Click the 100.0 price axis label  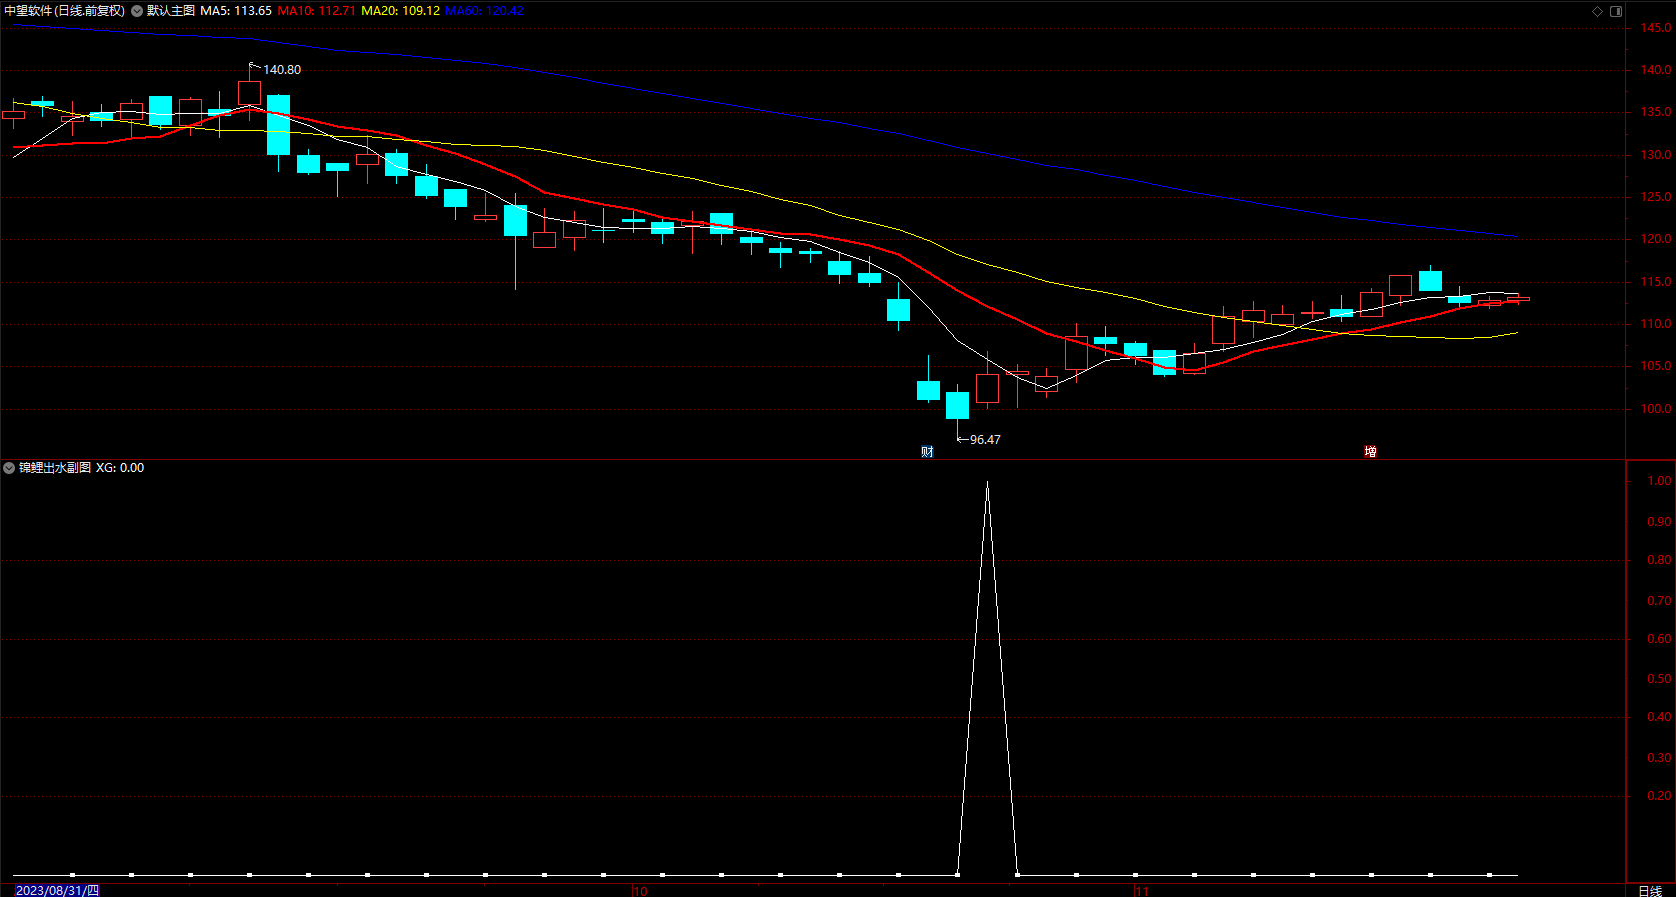(x=1656, y=409)
